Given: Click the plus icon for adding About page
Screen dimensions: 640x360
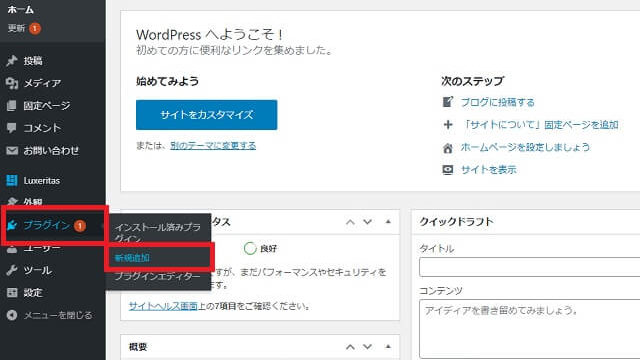Looking at the screenshot, I should (x=448, y=124).
